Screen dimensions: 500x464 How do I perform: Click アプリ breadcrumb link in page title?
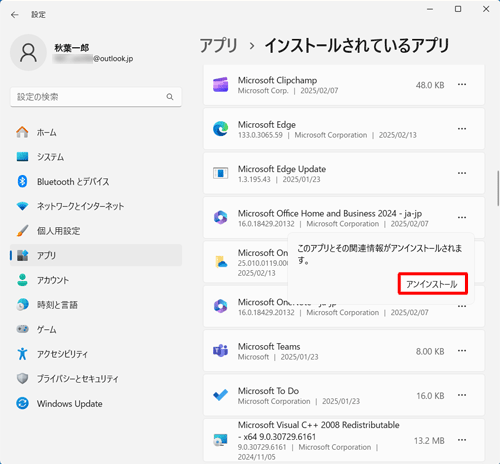click(x=219, y=45)
